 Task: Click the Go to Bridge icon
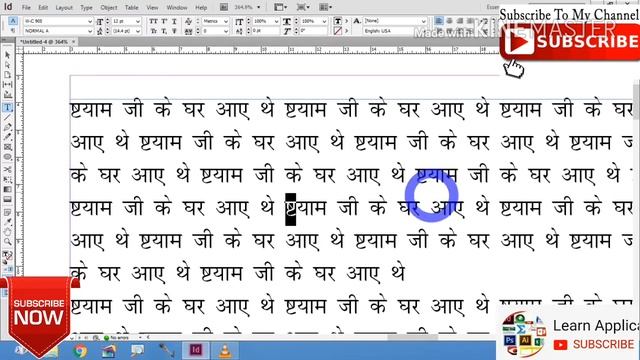point(224,7)
